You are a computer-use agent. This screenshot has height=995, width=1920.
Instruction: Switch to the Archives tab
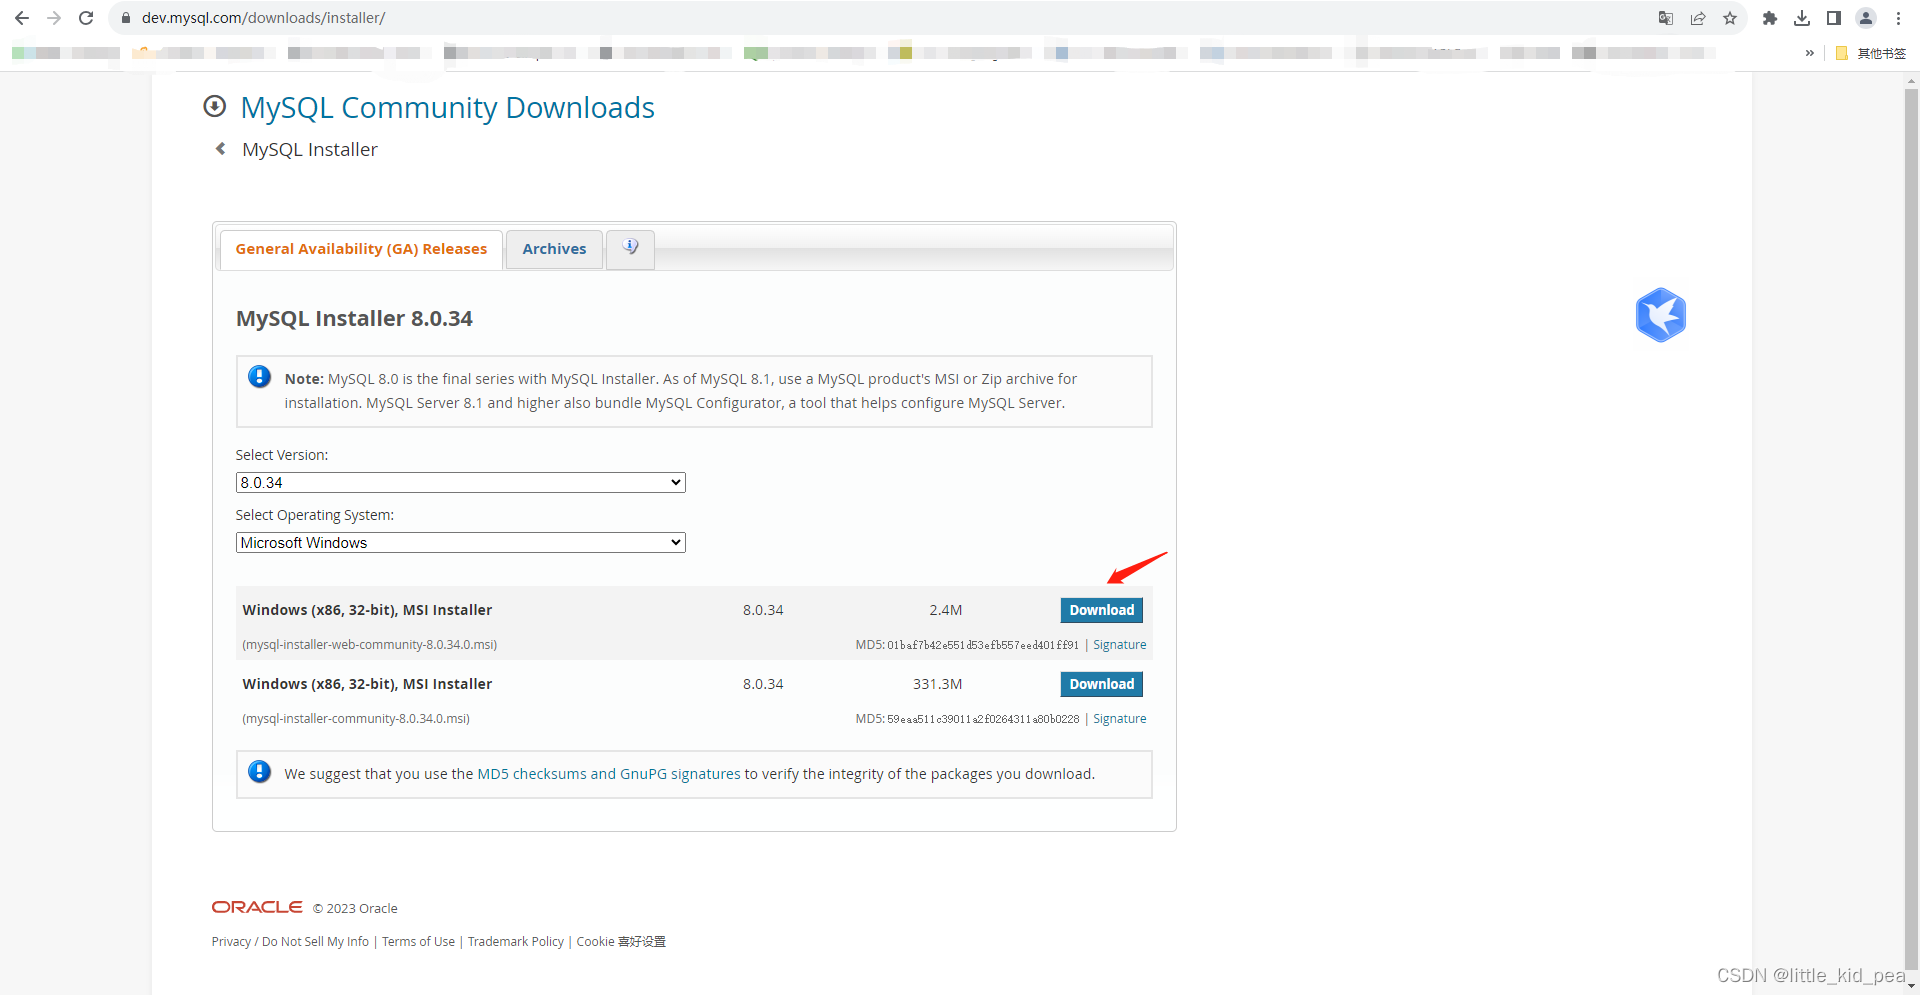pyautogui.click(x=554, y=249)
